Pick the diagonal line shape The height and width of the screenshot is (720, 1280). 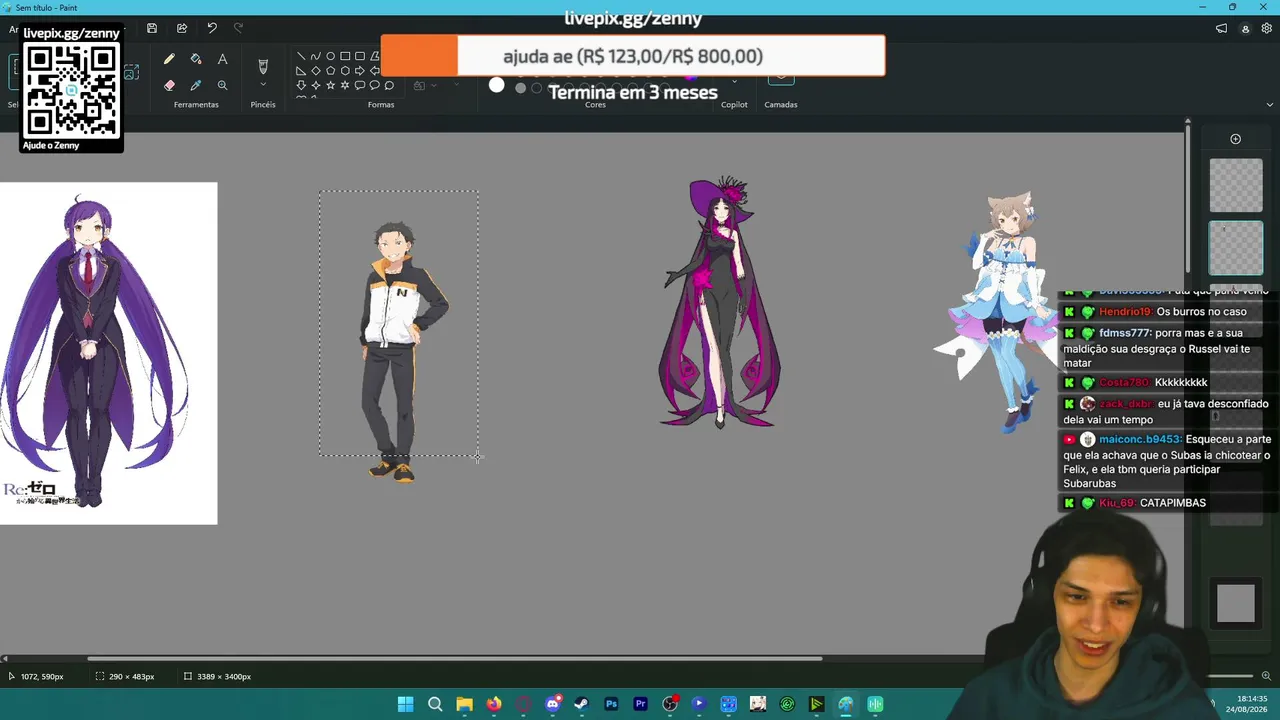click(301, 57)
